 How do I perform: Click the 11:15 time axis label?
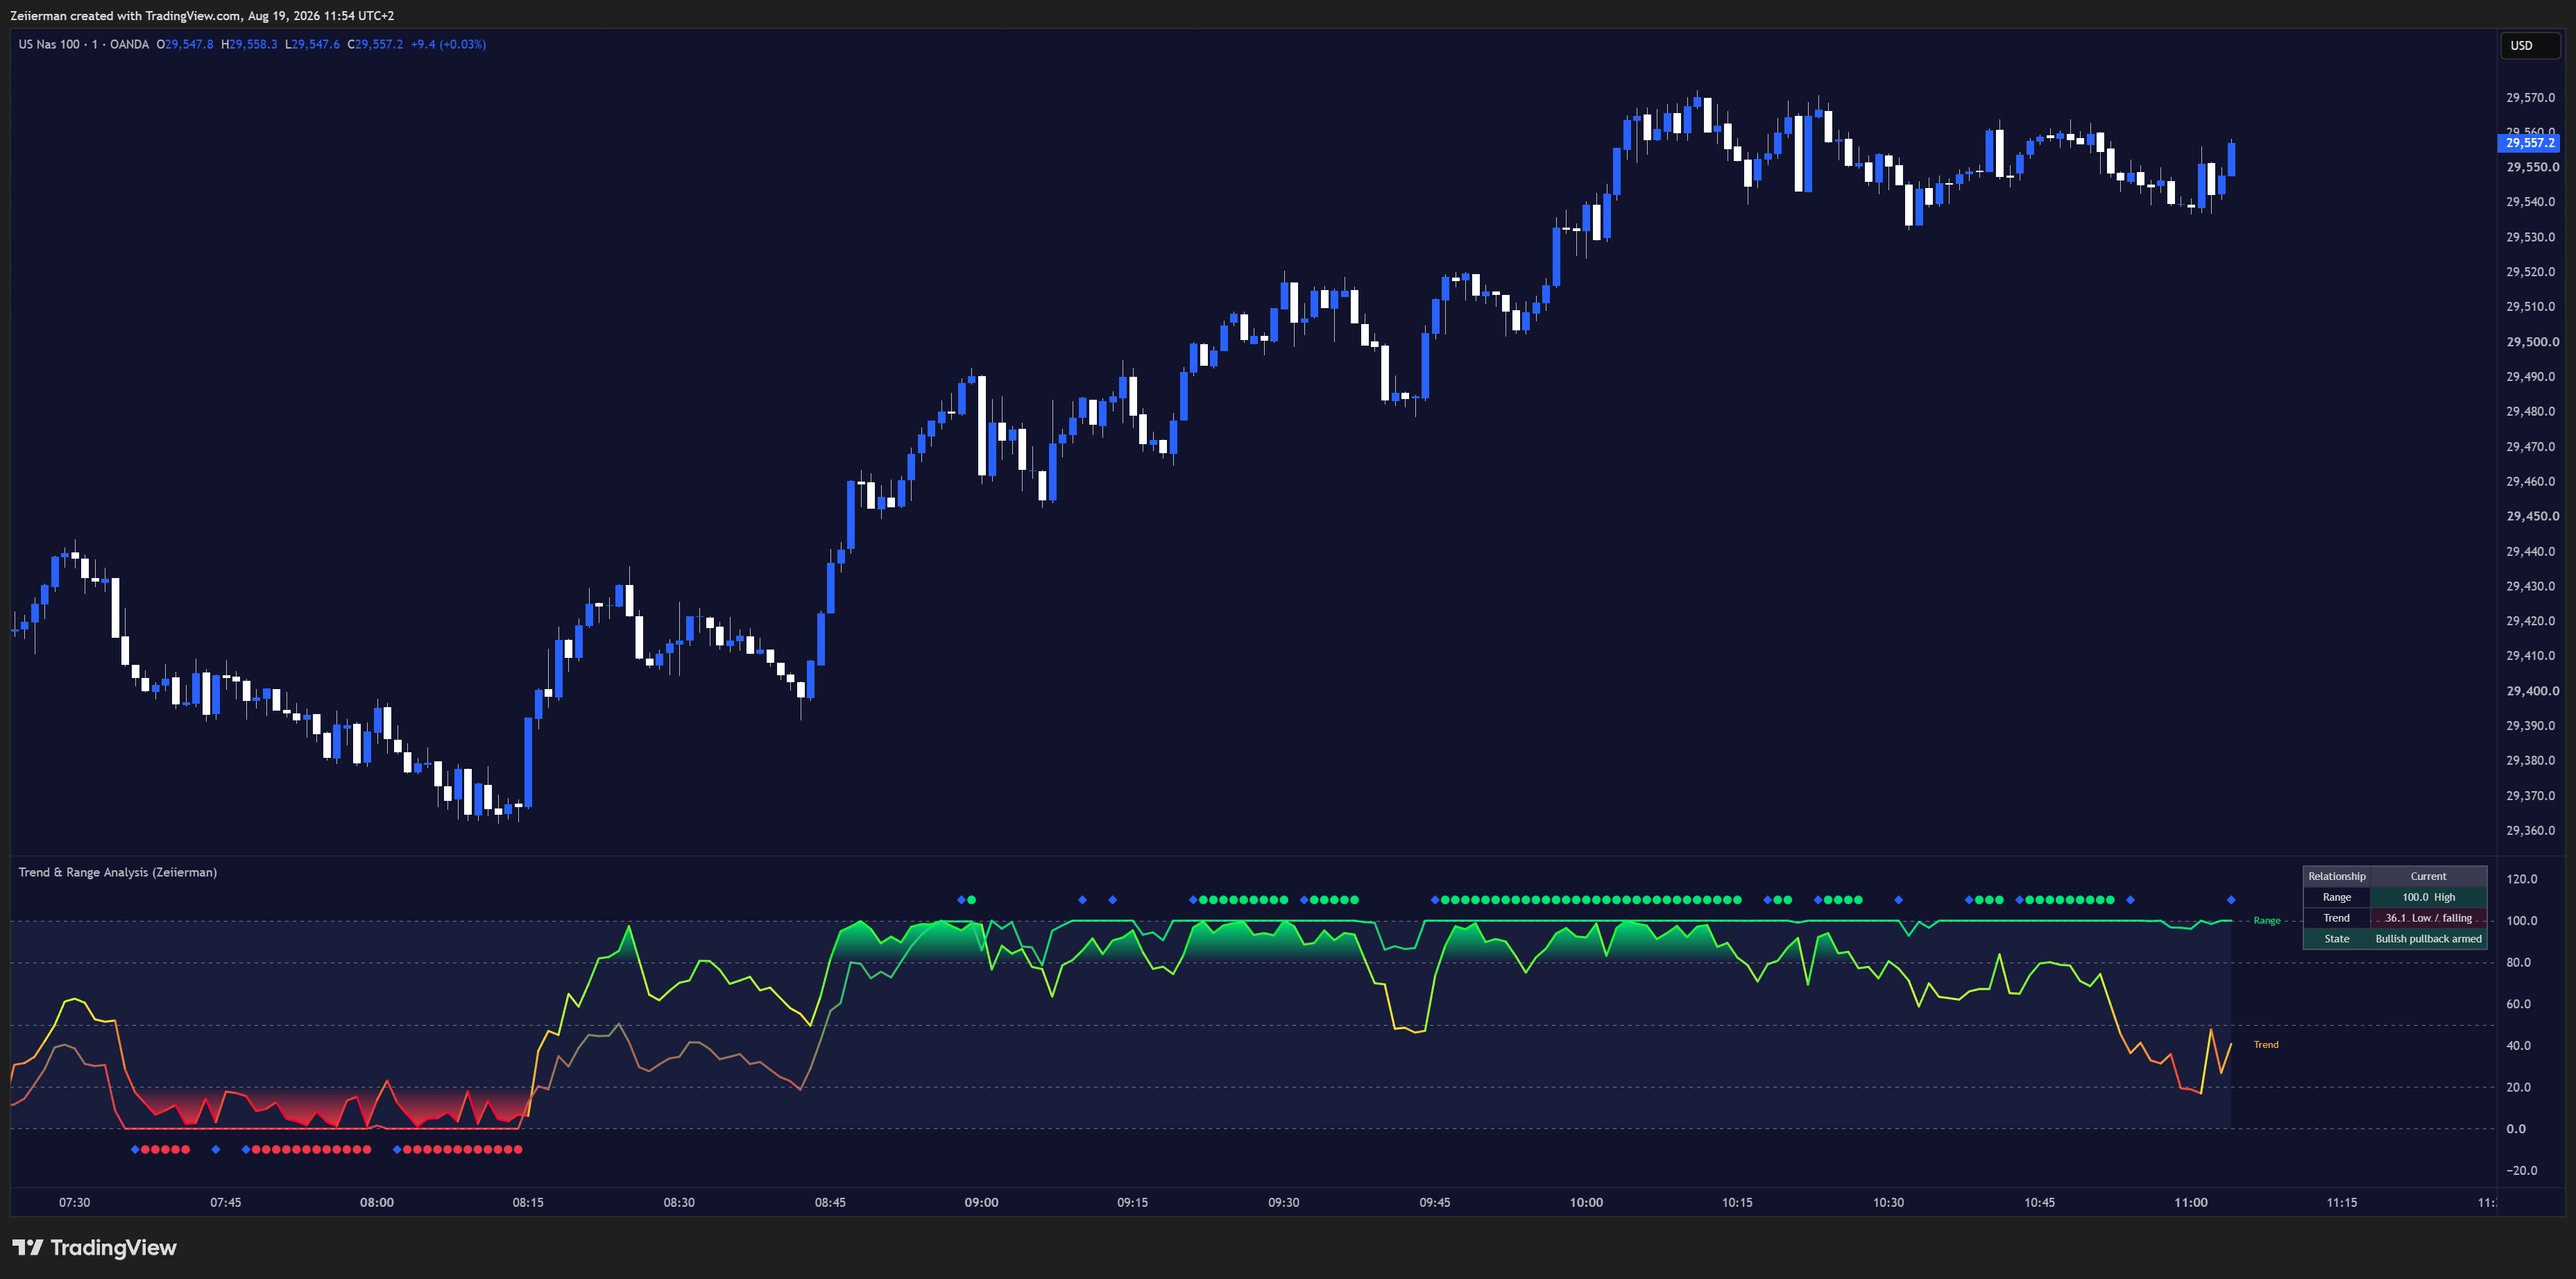tap(2342, 1202)
